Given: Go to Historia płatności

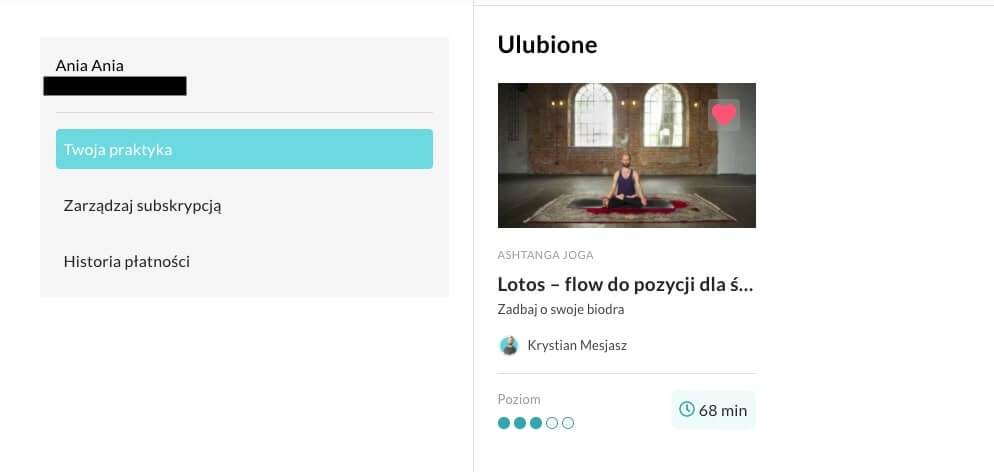Looking at the screenshot, I should click(x=127, y=262).
